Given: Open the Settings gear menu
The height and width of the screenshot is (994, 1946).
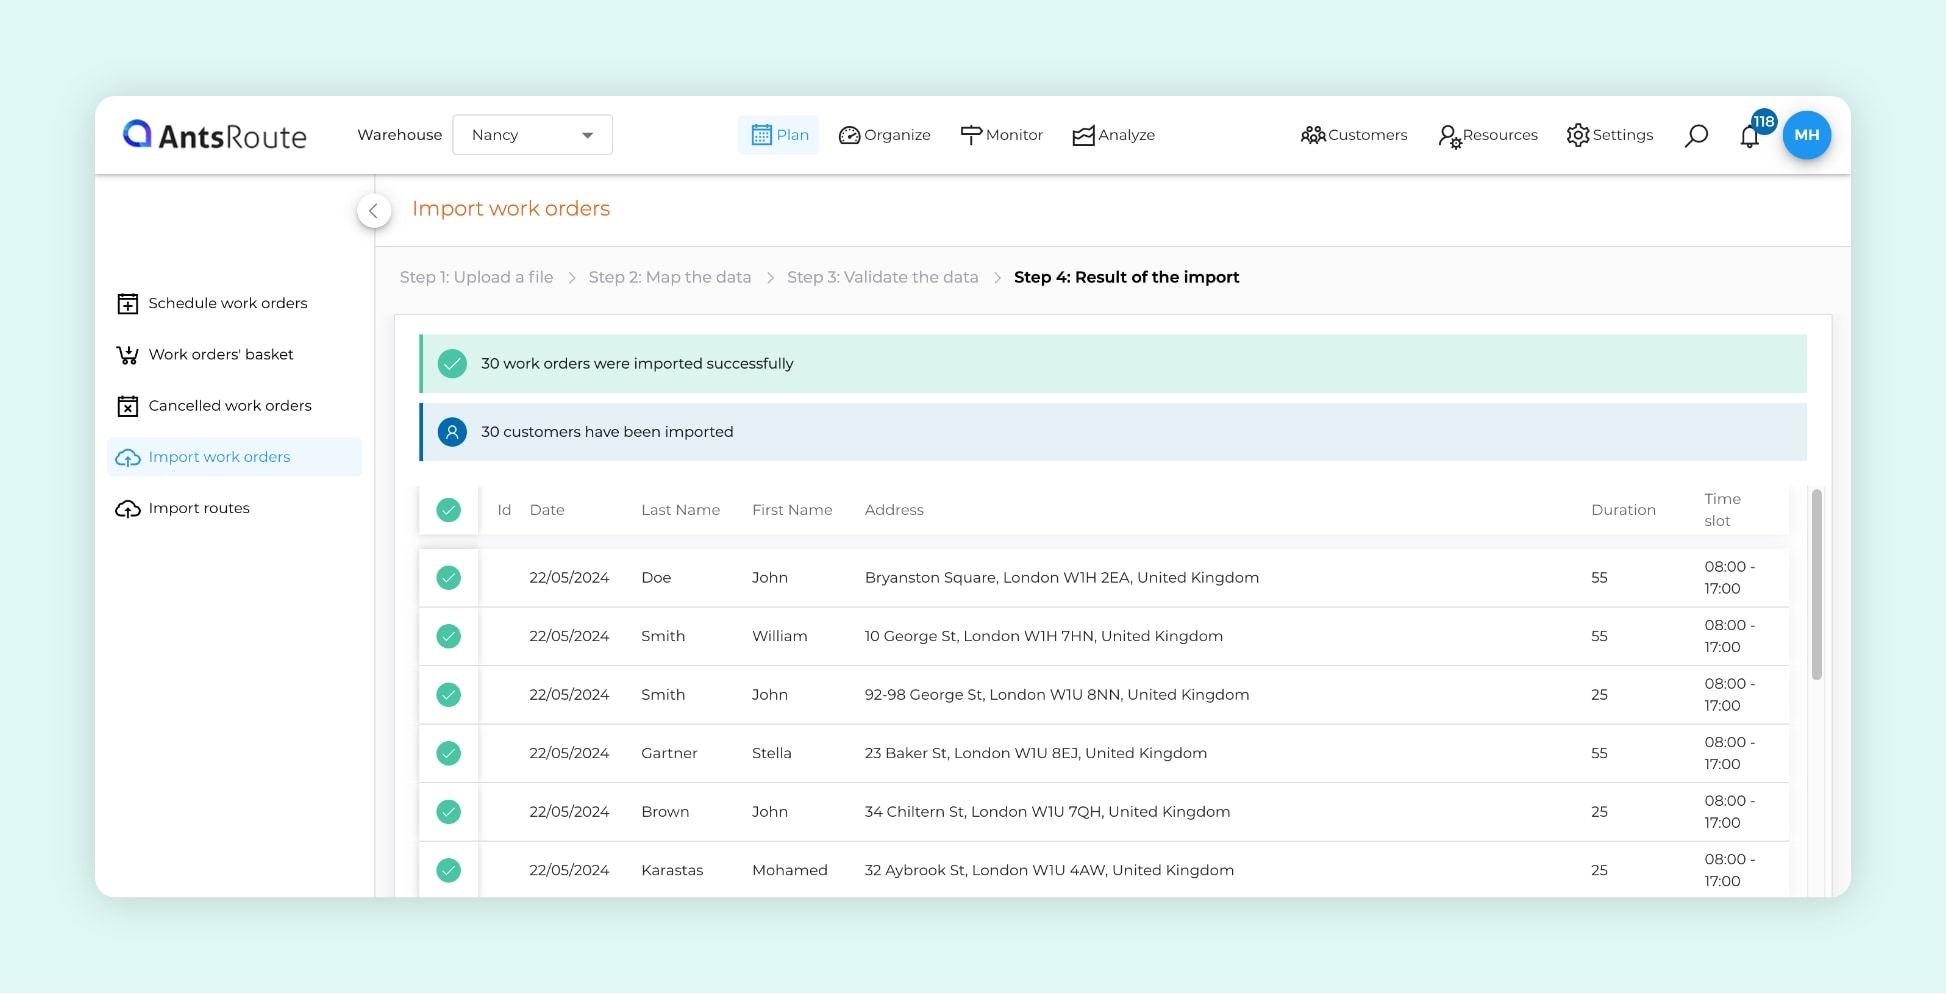Looking at the screenshot, I should (x=1609, y=135).
